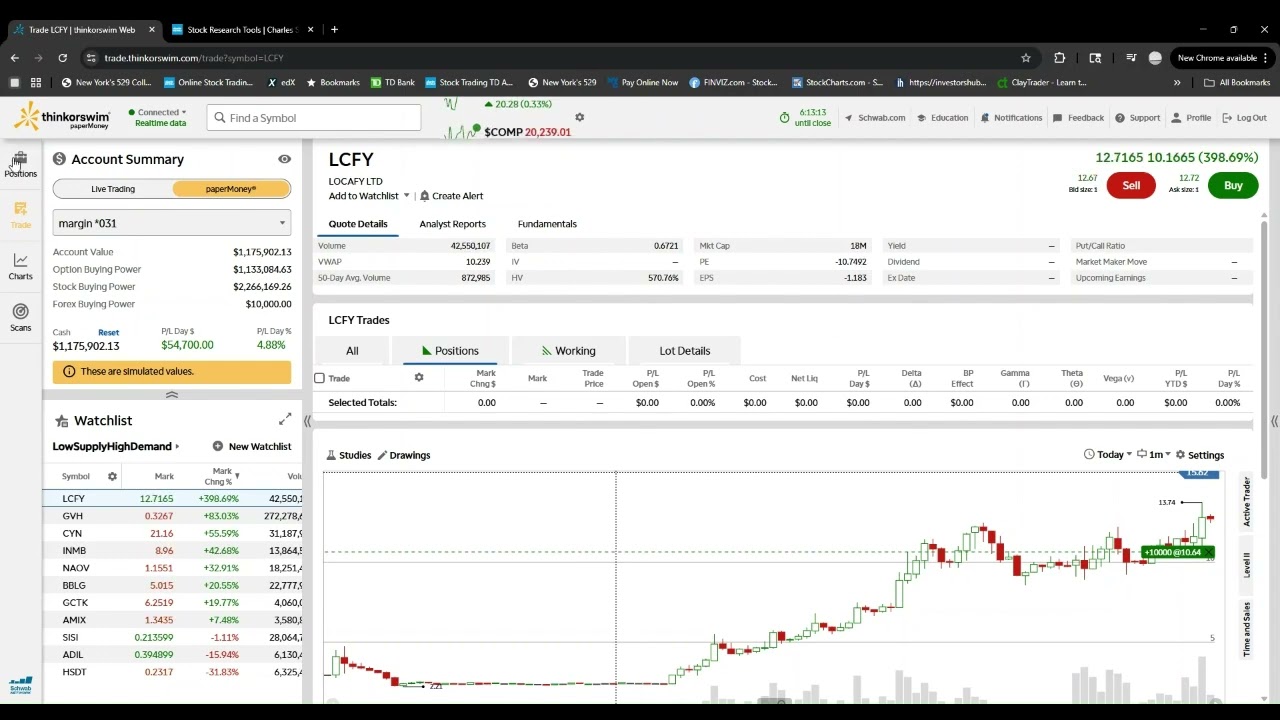Toggle account values visibility eye

click(284, 159)
